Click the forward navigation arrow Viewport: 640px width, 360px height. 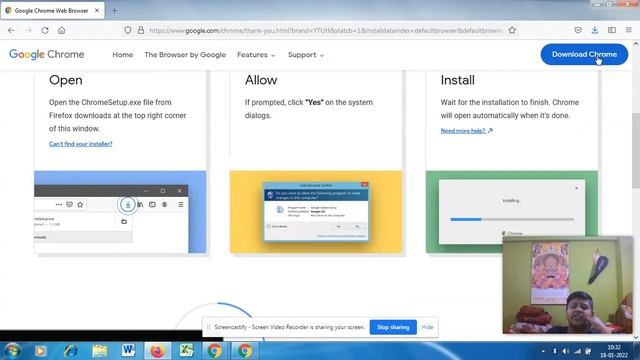point(28,30)
